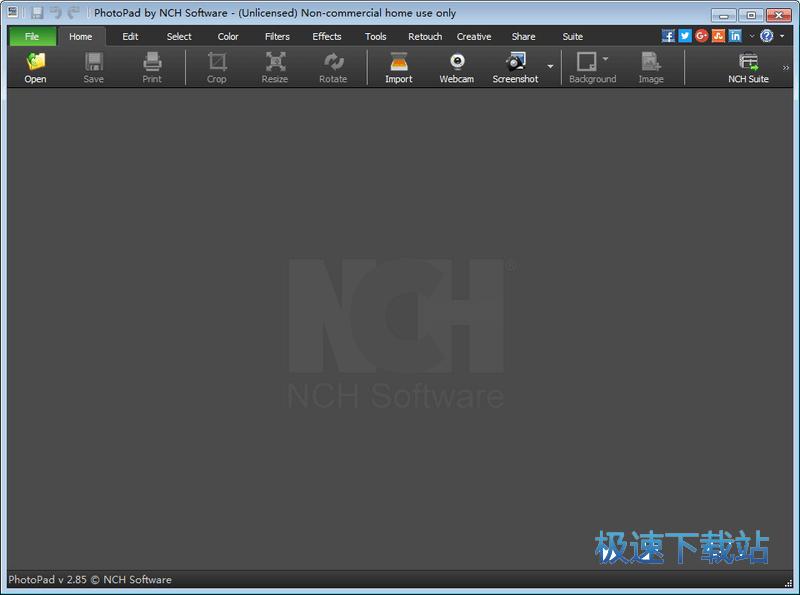Switch to the Filters tab
Viewport: 800px width, 595px height.
click(277, 37)
